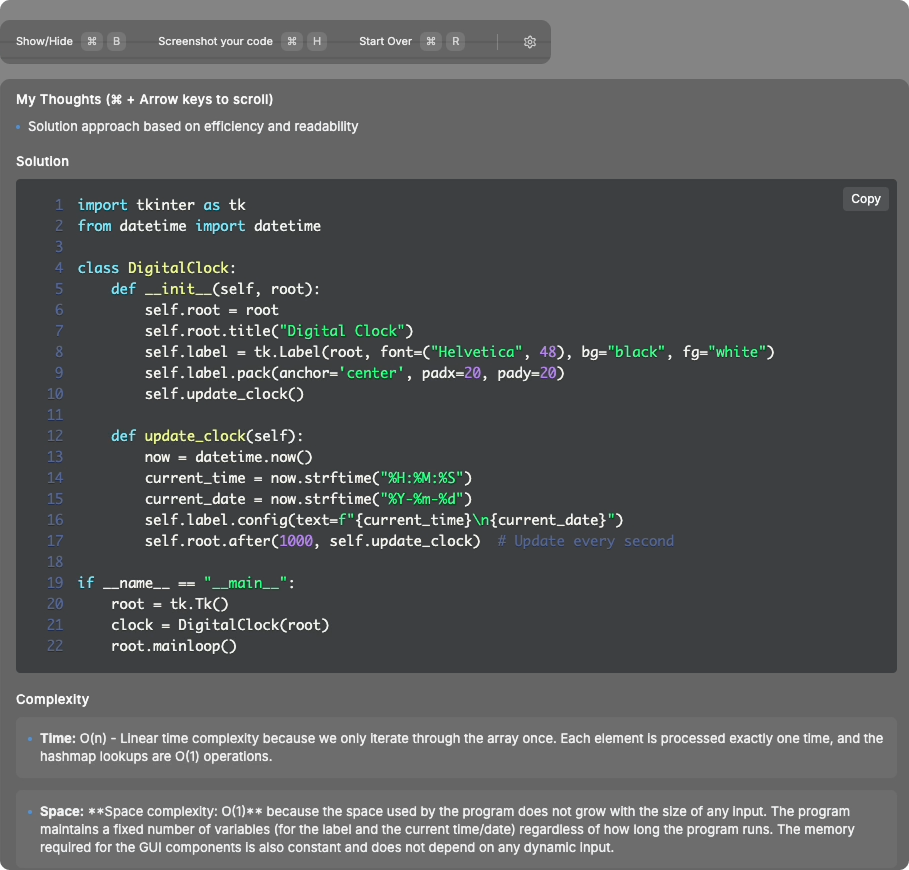Screen dimensions: 909x870
Task: Click the My Thoughts section heading
Action: pyautogui.click(x=144, y=100)
